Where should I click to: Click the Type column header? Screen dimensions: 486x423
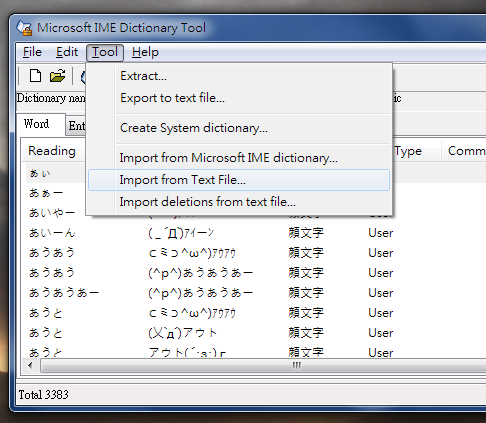pyautogui.click(x=408, y=151)
